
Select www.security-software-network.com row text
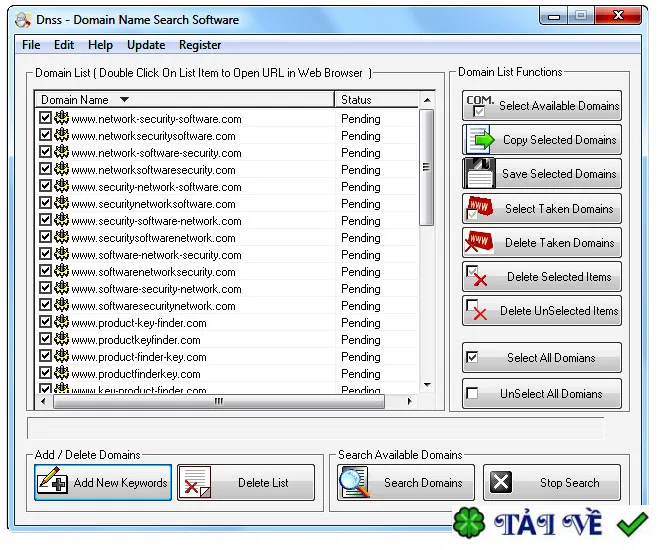[x=156, y=221]
